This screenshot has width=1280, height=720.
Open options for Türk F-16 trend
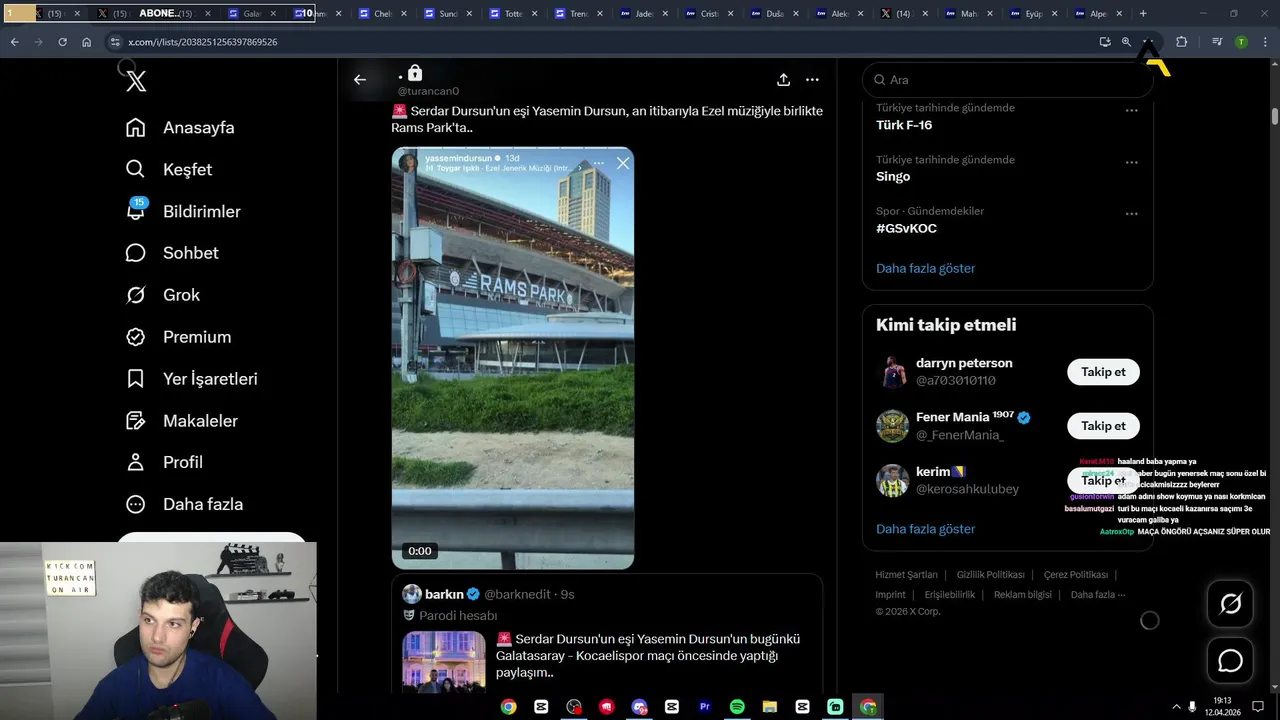pyautogui.click(x=1132, y=111)
